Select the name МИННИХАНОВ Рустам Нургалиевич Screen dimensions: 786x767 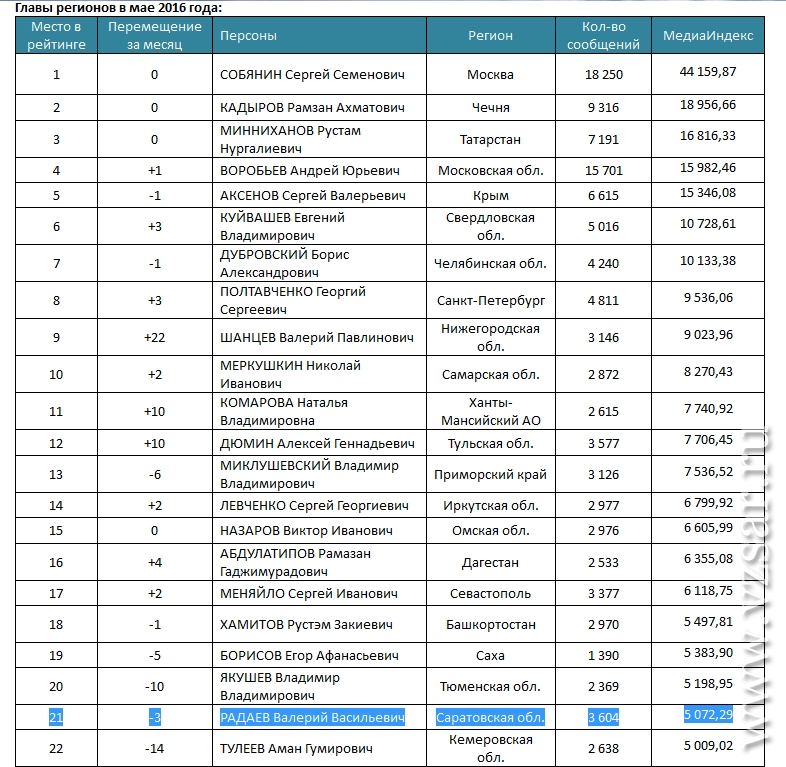(290, 139)
